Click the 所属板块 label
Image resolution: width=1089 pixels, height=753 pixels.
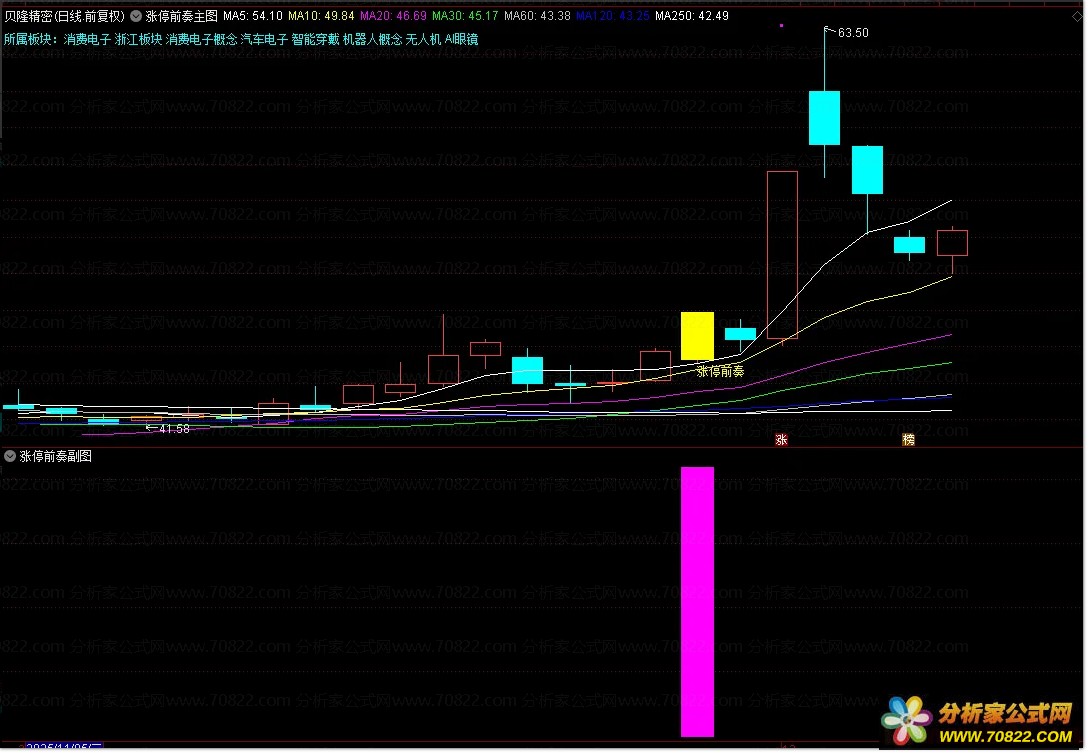pyautogui.click(x=31, y=40)
